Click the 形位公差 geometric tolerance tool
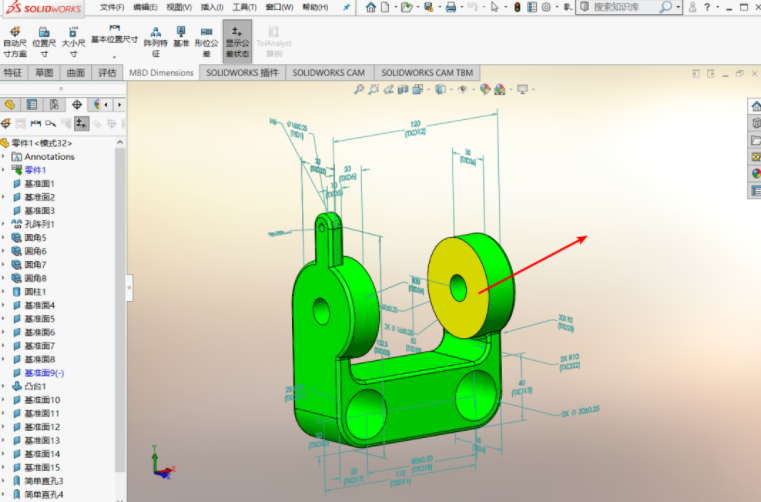This screenshot has height=502, width=761. [206, 42]
